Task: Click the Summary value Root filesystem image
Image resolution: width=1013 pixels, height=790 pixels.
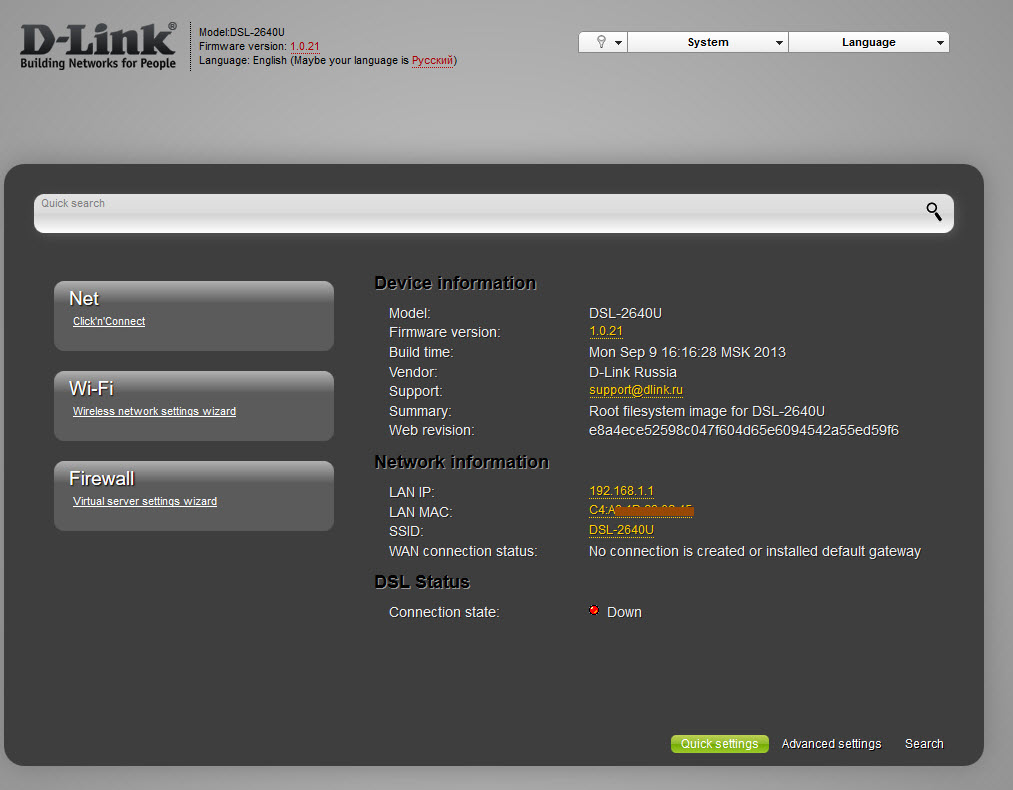Action: coord(707,411)
